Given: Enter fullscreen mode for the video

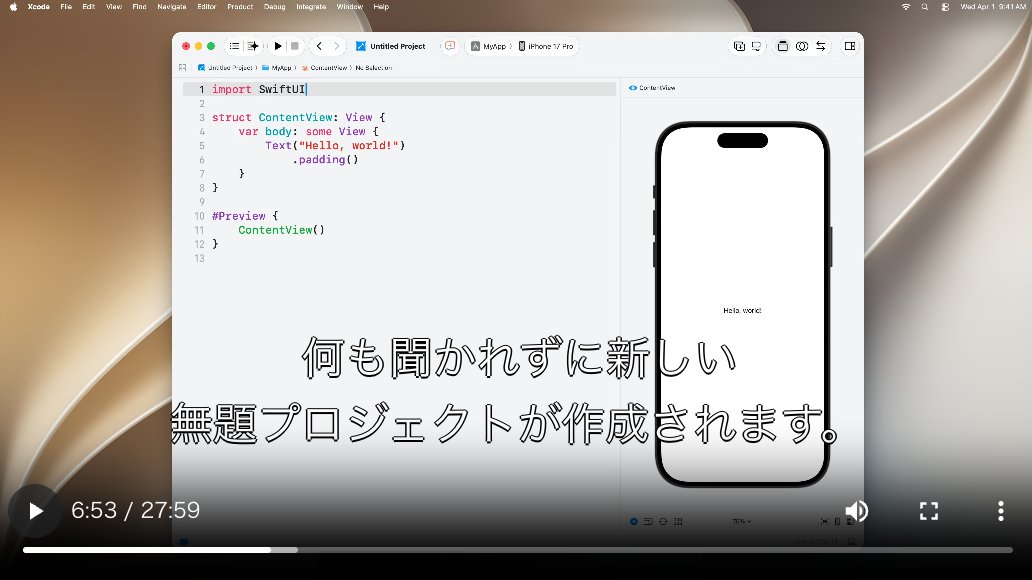Looking at the screenshot, I should (929, 511).
